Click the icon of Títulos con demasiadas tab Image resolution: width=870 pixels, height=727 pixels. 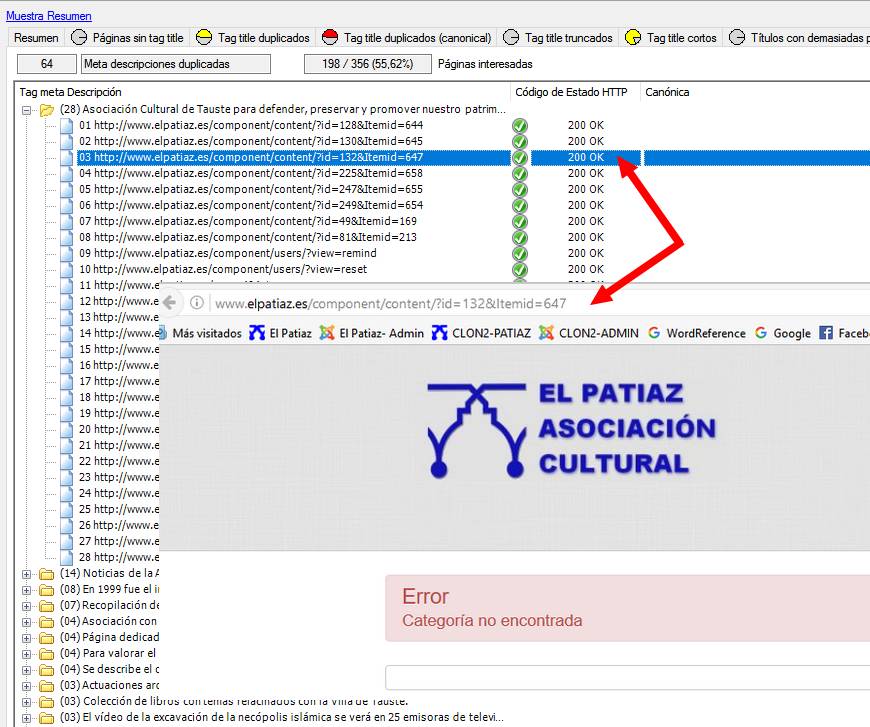[737, 38]
